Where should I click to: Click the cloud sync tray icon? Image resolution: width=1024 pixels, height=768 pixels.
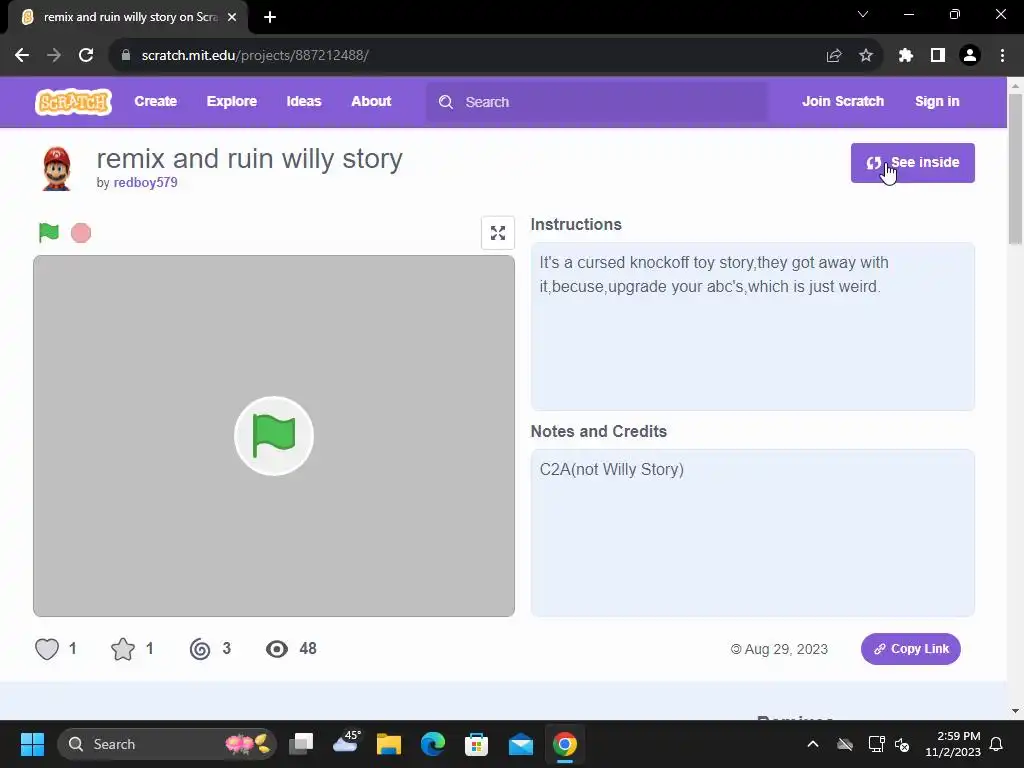[x=845, y=744]
